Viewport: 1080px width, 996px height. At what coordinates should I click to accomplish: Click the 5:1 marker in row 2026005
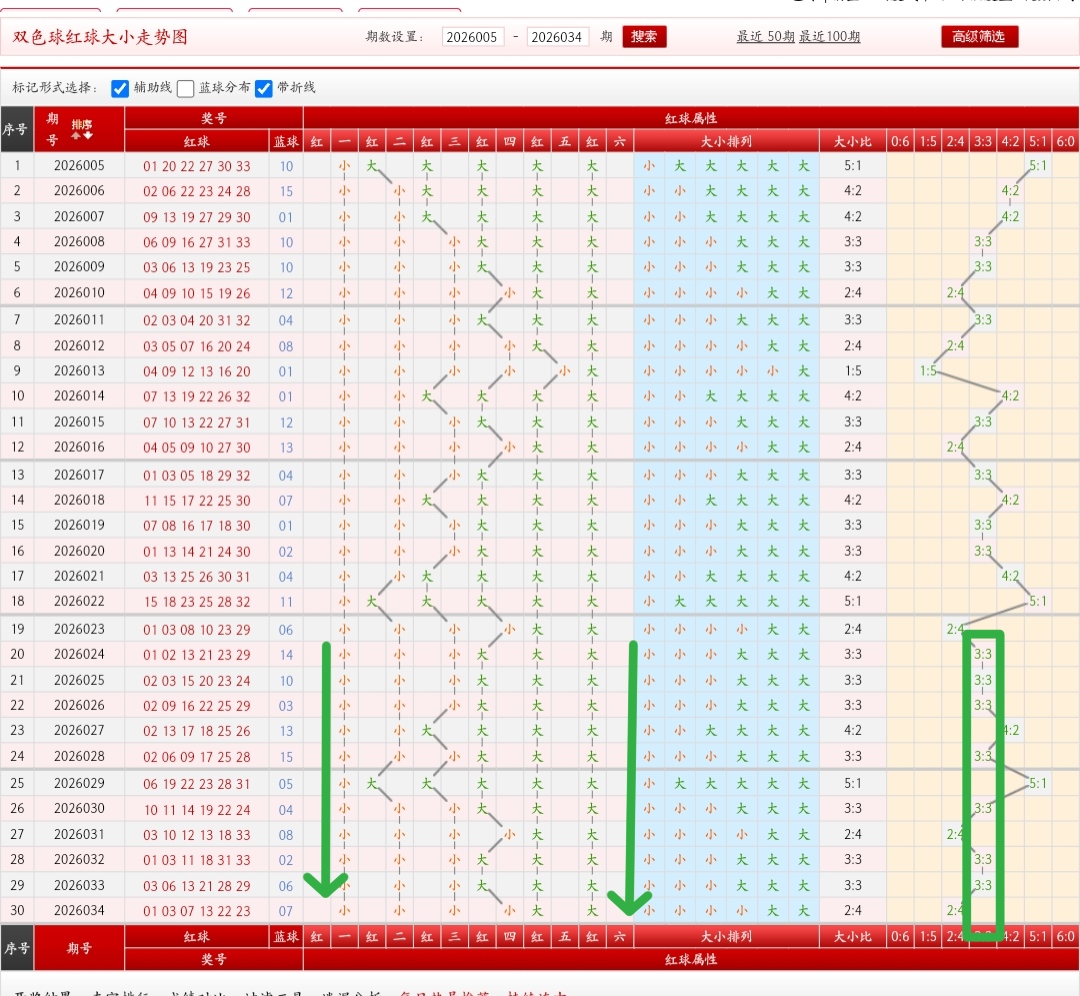1038,166
